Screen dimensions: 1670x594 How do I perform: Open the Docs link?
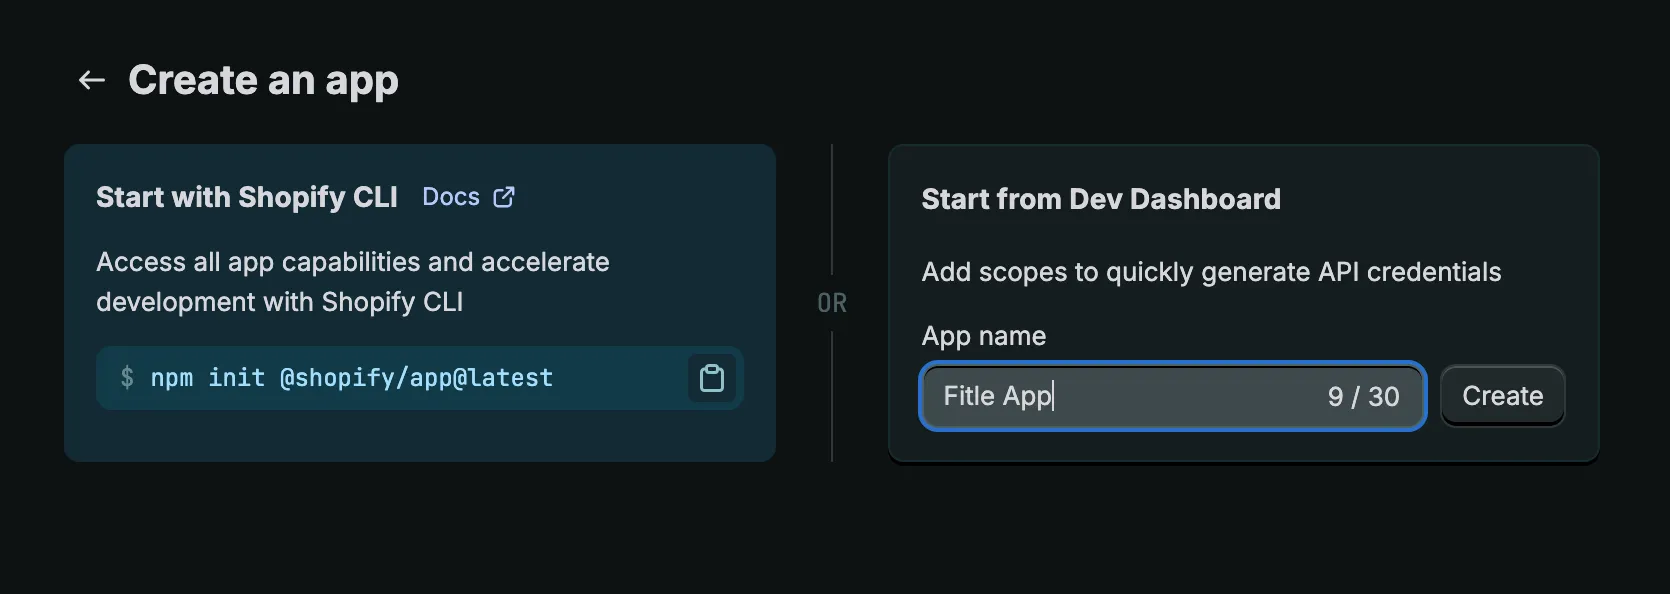451,197
